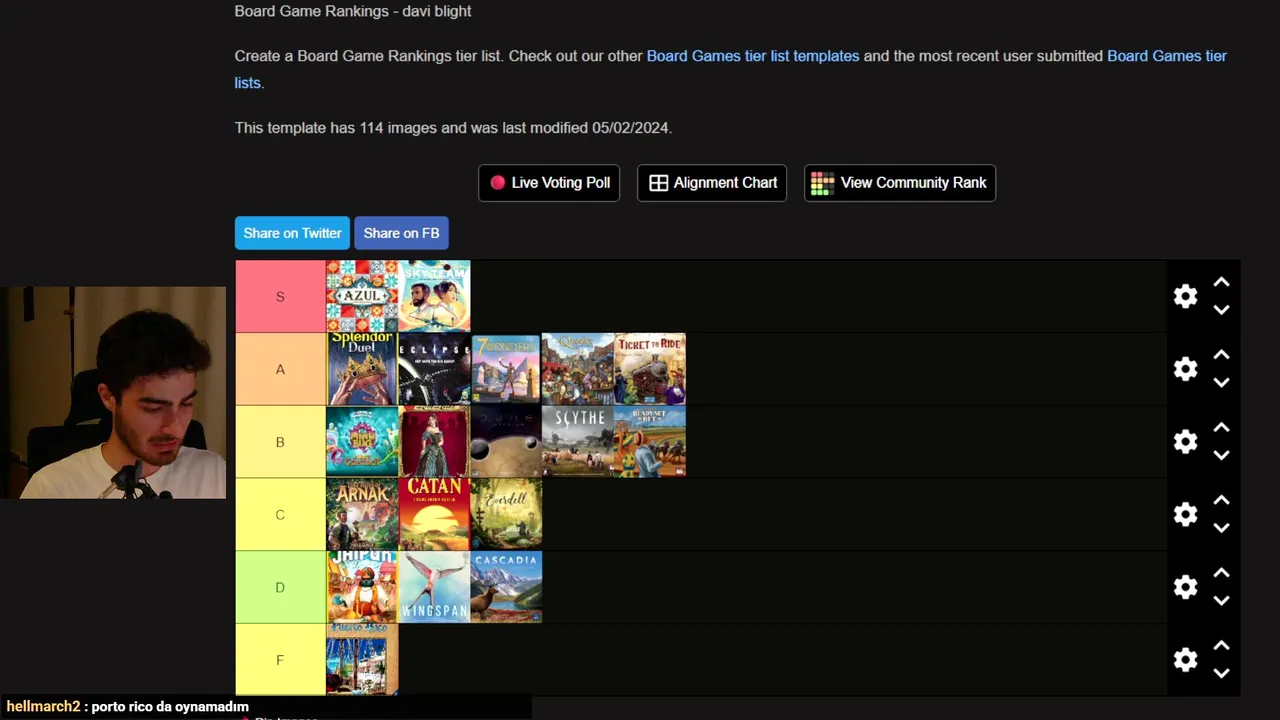1280x720 pixels.
Task: Select the green F tier label
Action: click(280, 660)
